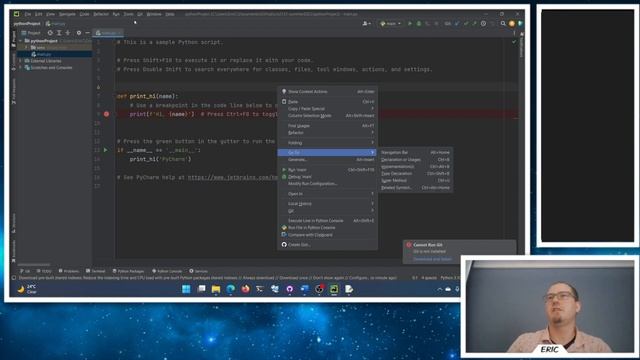Image resolution: width=640 pixels, height=360 pixels.
Task: Click the Download and Install link
Action: (x=432, y=259)
